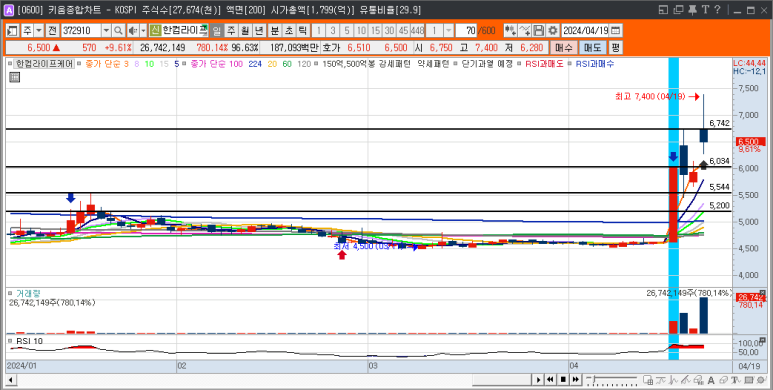Open the data grid icon below the legend
Viewport: 773px width, 390px height.
tap(14, 77)
